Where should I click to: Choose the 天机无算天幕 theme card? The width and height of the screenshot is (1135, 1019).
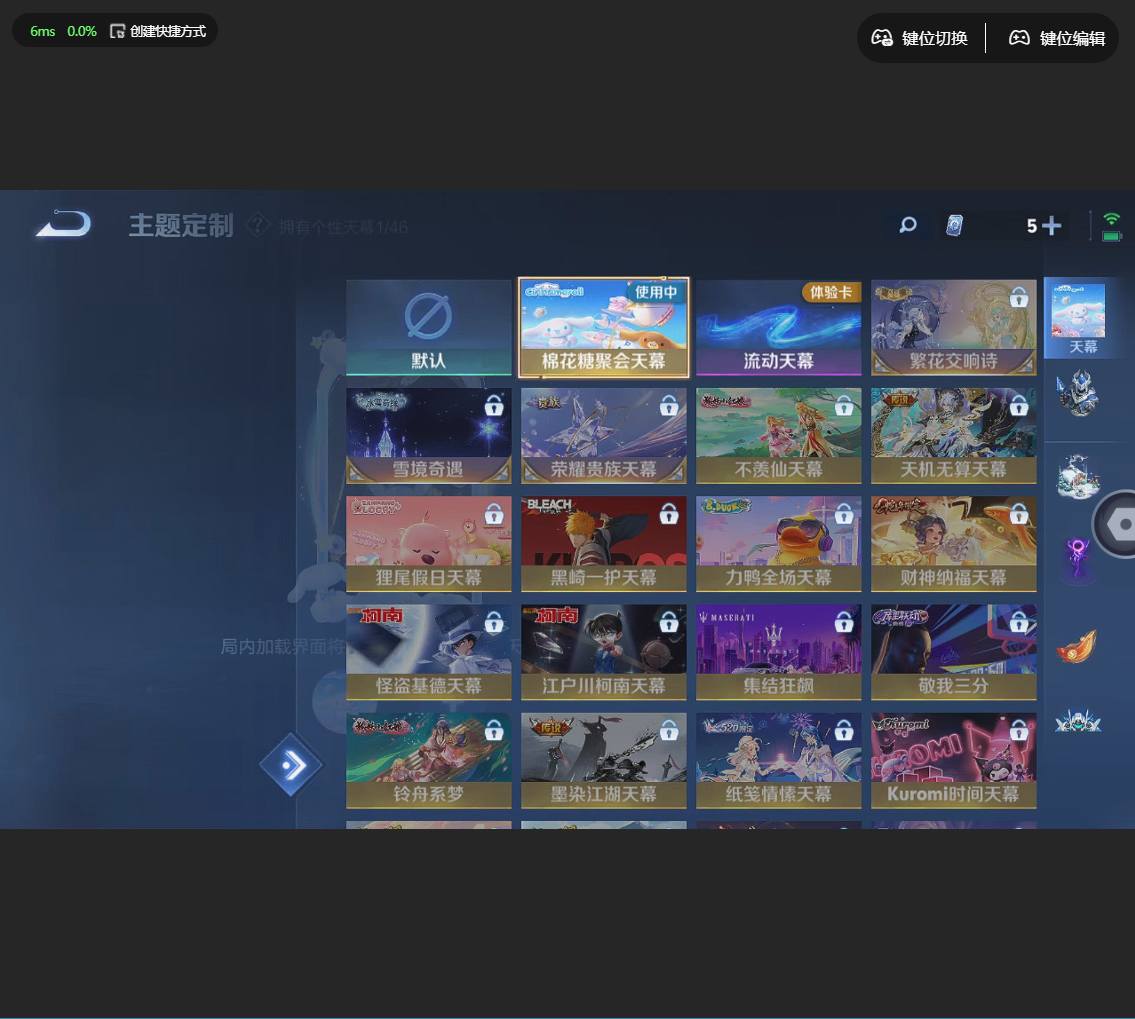pyautogui.click(x=954, y=436)
